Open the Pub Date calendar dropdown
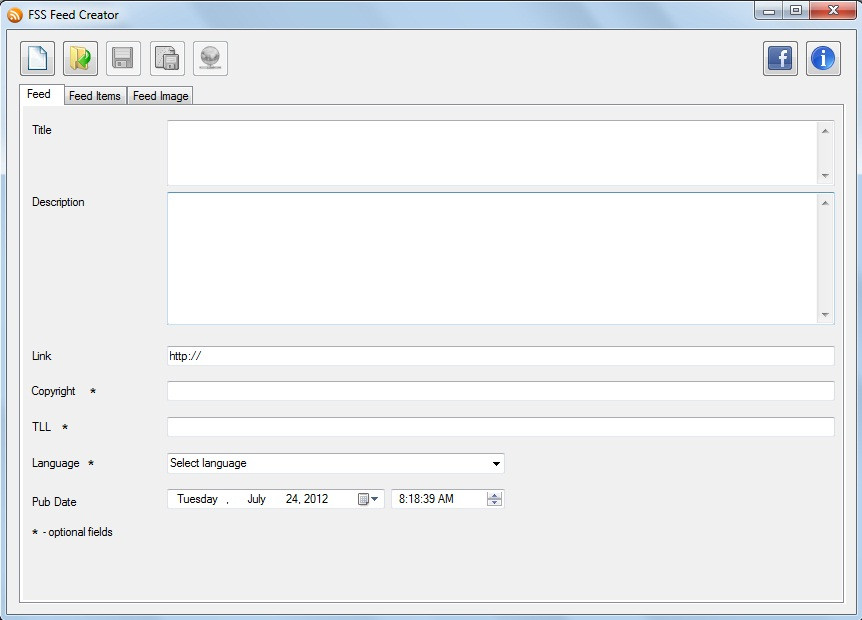 [x=369, y=499]
